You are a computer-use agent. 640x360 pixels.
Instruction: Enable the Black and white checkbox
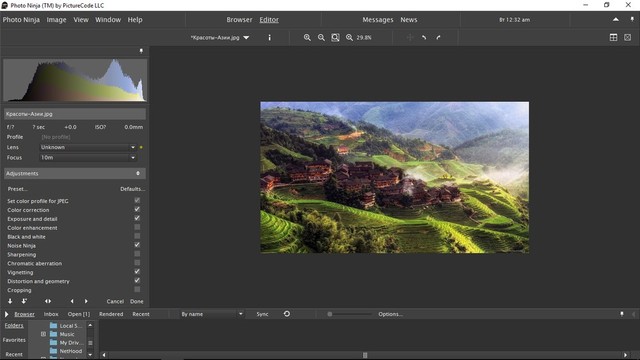pyautogui.click(x=137, y=236)
